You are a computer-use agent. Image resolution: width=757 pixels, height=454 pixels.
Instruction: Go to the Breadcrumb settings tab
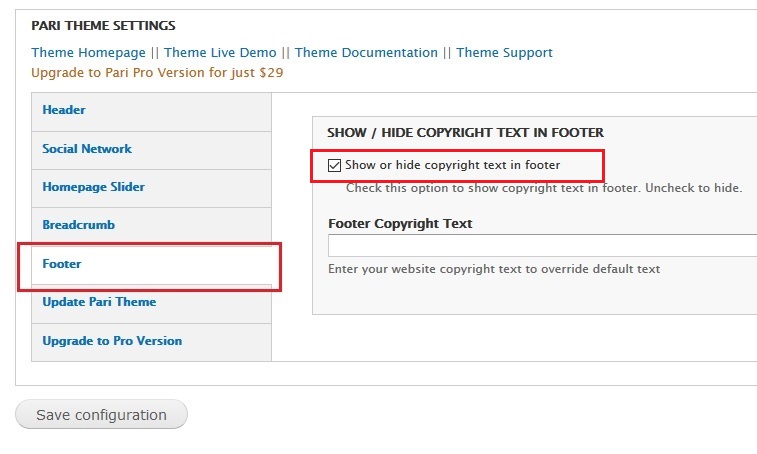point(78,225)
